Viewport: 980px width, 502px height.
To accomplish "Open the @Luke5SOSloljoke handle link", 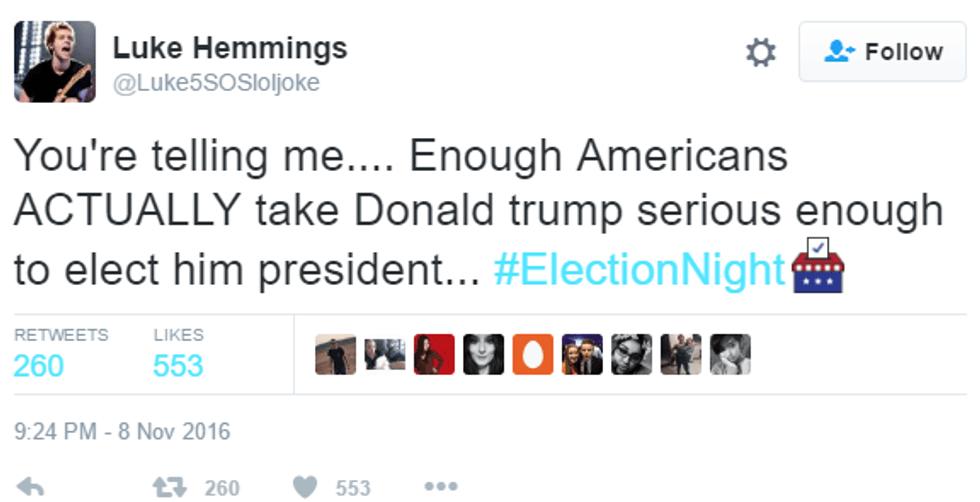I will [x=216, y=83].
